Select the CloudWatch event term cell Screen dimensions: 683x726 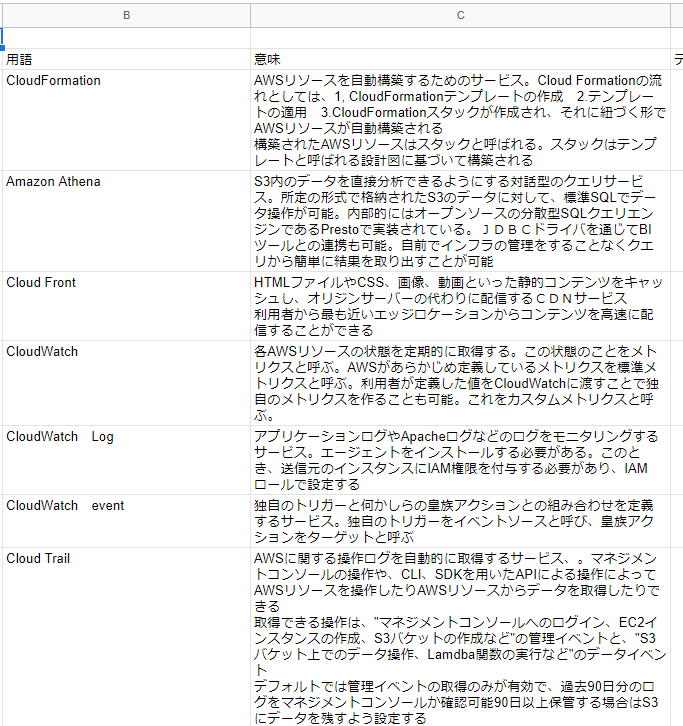126,521
